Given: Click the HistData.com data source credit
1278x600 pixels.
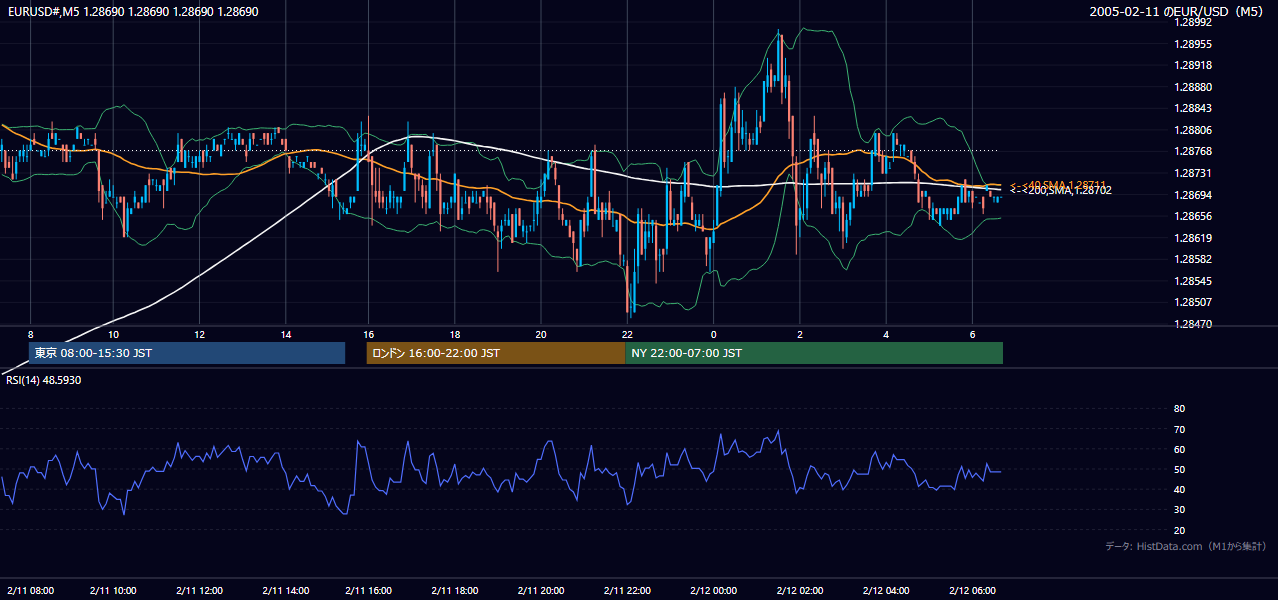Looking at the screenshot, I should click(1186, 546).
